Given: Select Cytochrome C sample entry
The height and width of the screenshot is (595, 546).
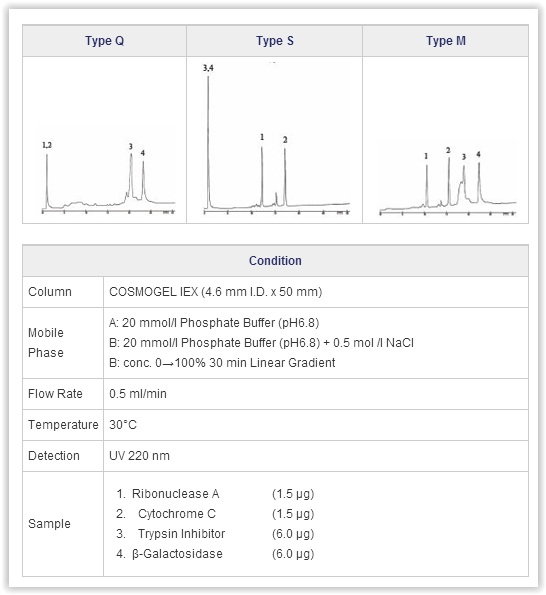Looking at the screenshot, I should pos(215,514).
